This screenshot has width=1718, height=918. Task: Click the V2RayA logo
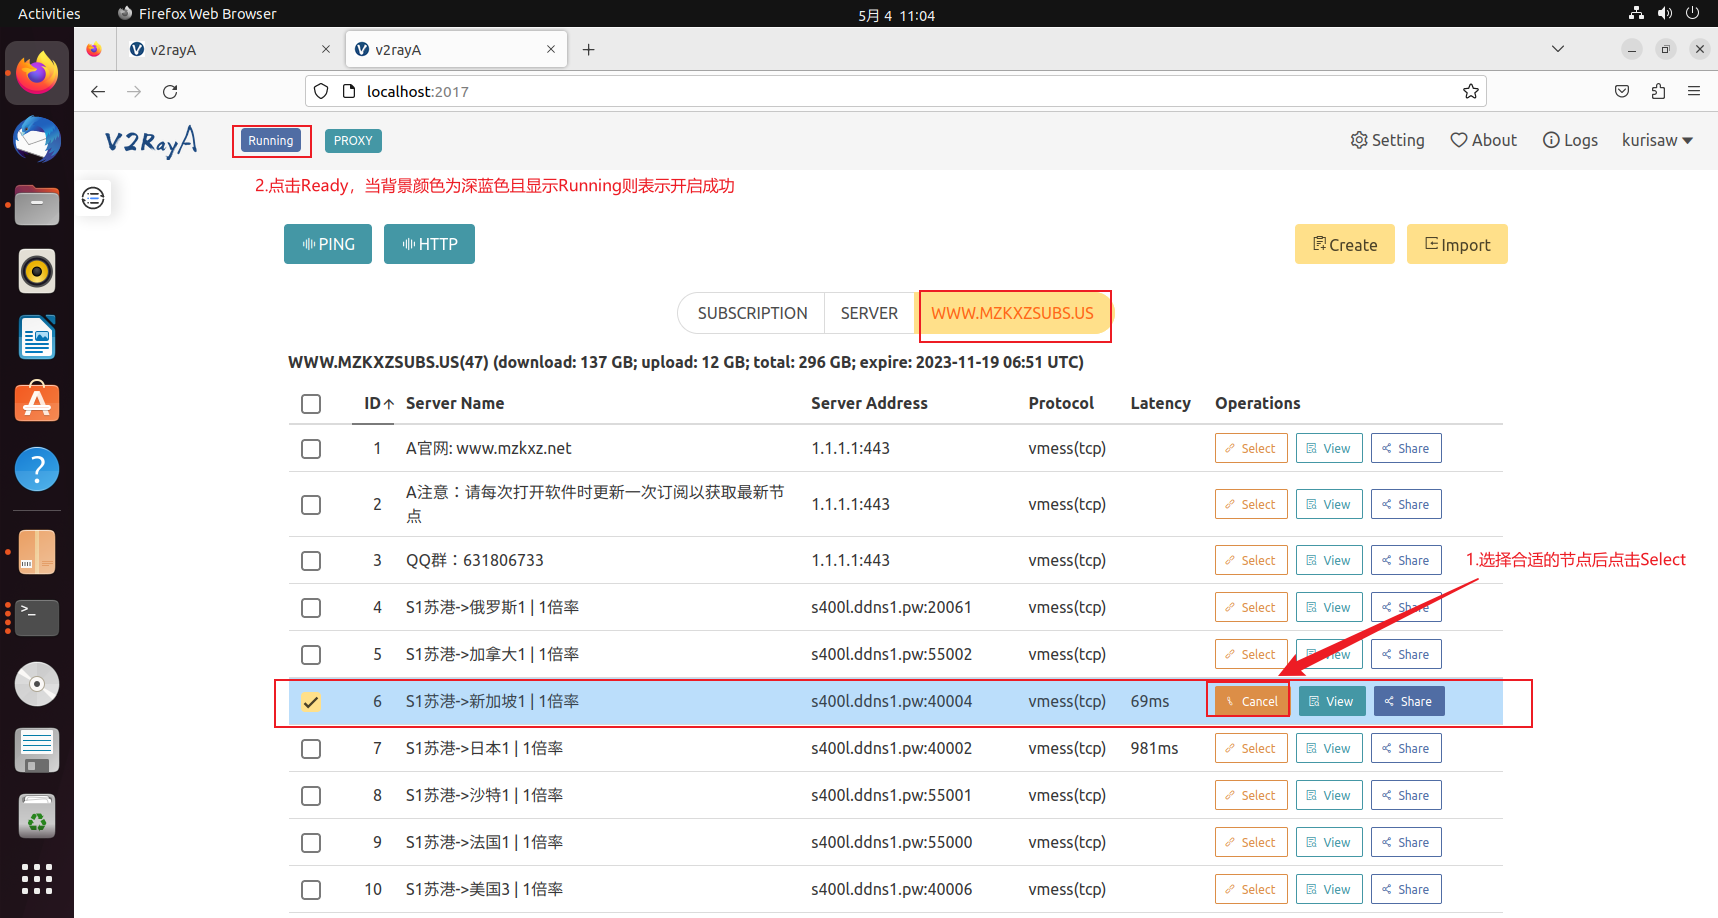[151, 141]
